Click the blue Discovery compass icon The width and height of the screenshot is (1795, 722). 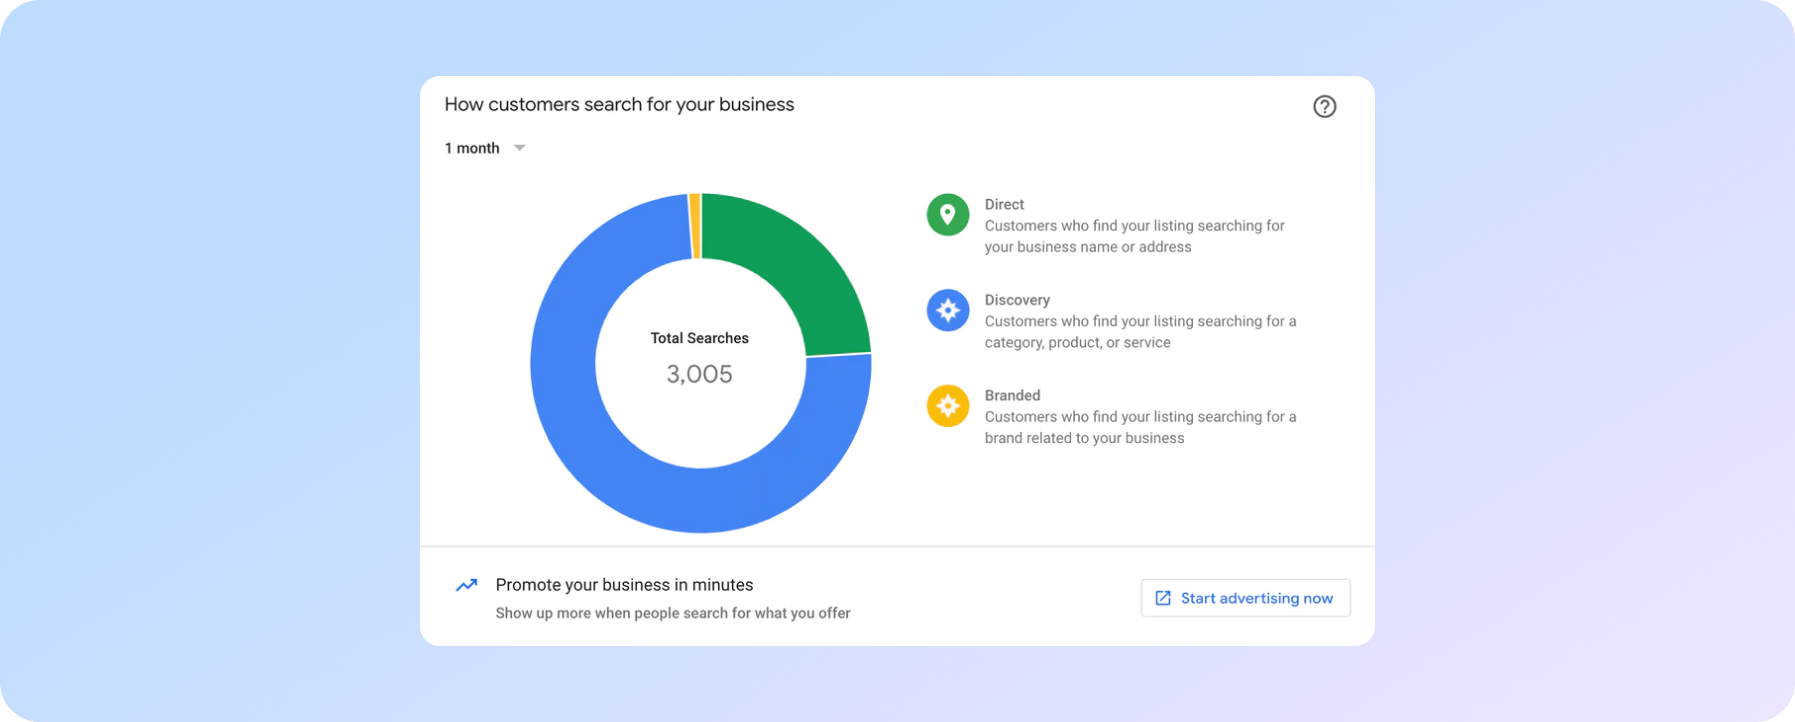point(947,311)
